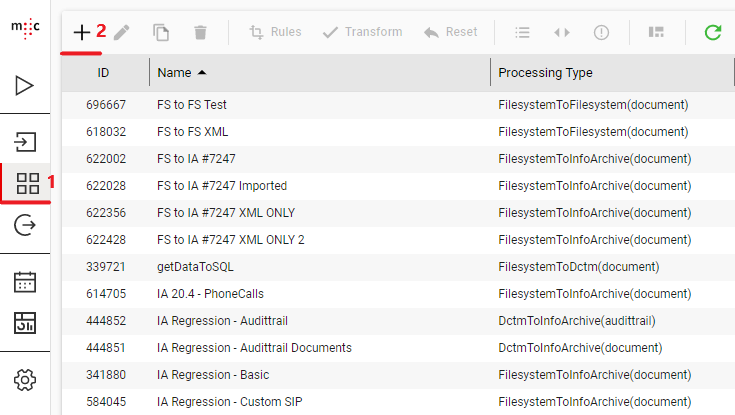The image size is (735, 415).
Task: Click the Rules button
Action: [x=275, y=32]
